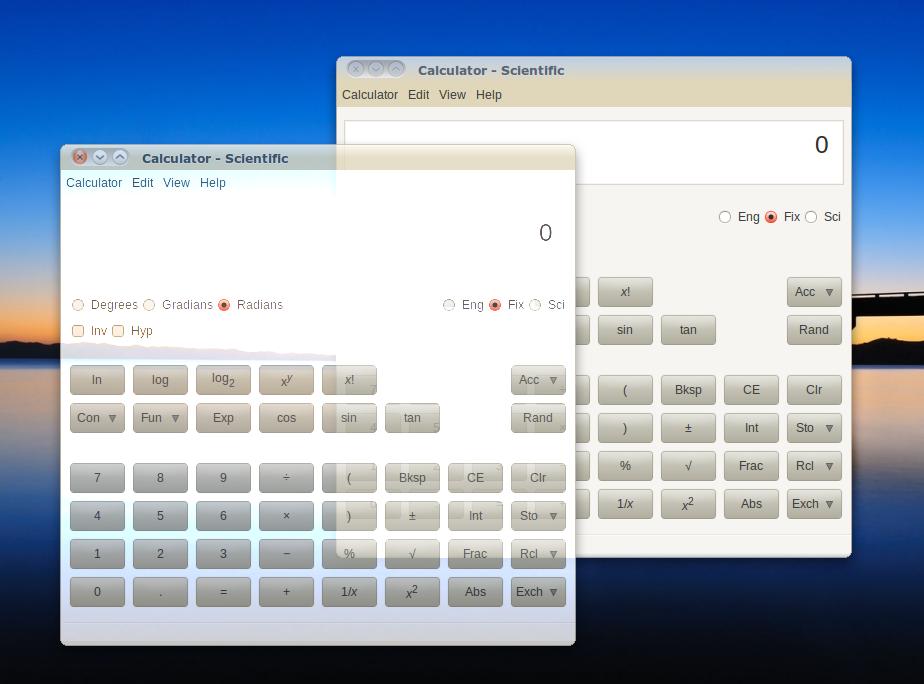Expand the Fun functions dropdown
Viewport: 924px width, 684px height.
(160, 418)
